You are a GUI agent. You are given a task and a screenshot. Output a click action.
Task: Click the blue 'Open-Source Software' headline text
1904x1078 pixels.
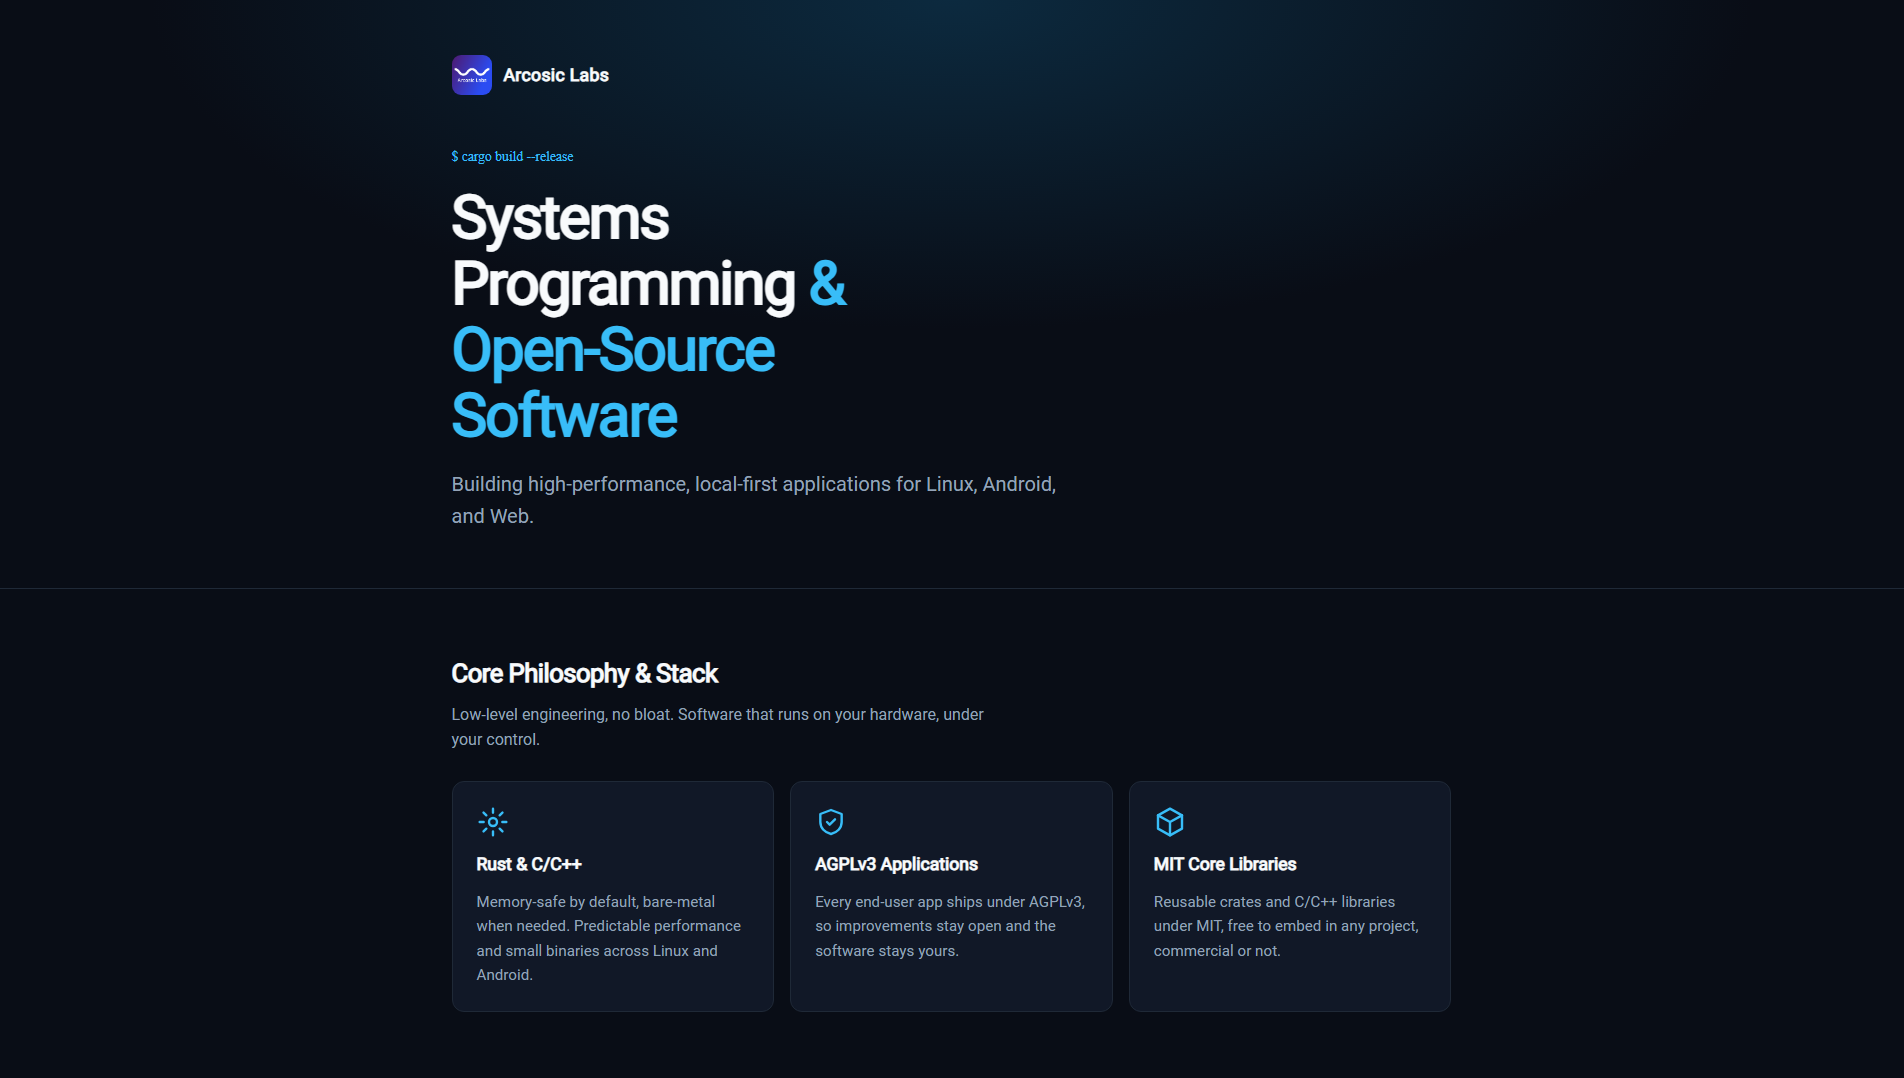(613, 382)
